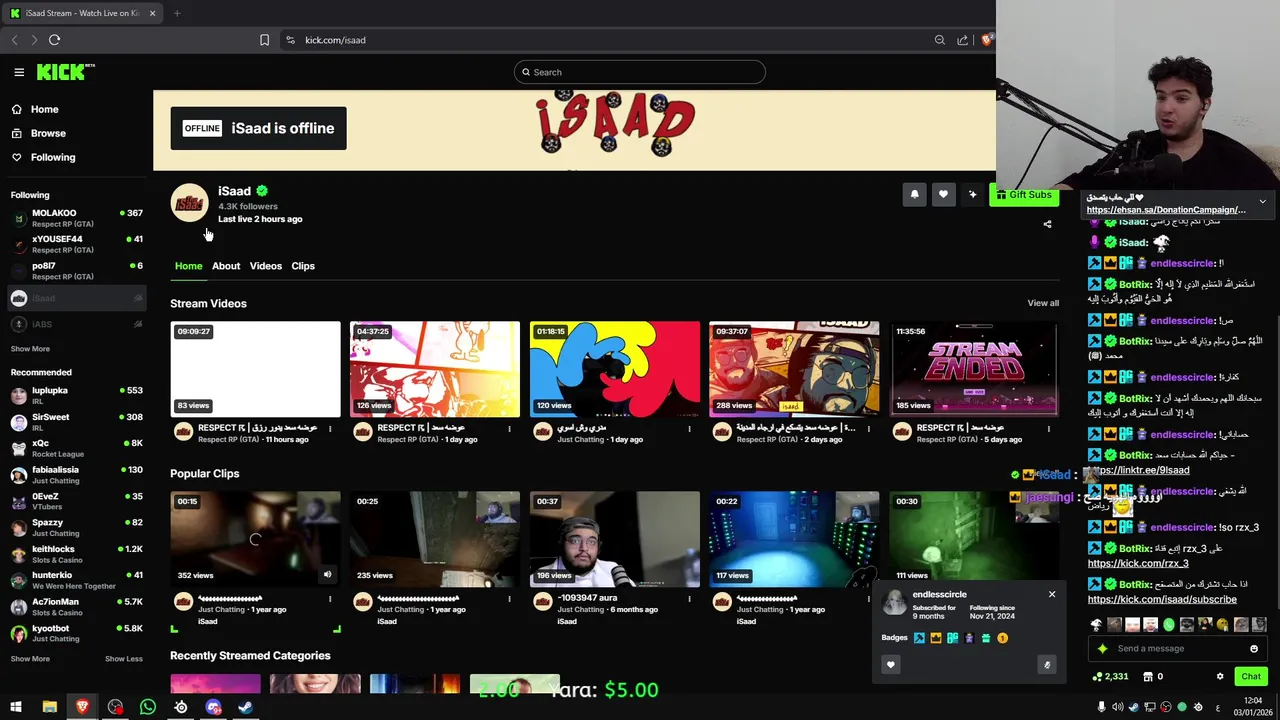Screen dimensions: 1280x720
Task: Mute endlesscircle from the user card
Action: pos(1047,664)
